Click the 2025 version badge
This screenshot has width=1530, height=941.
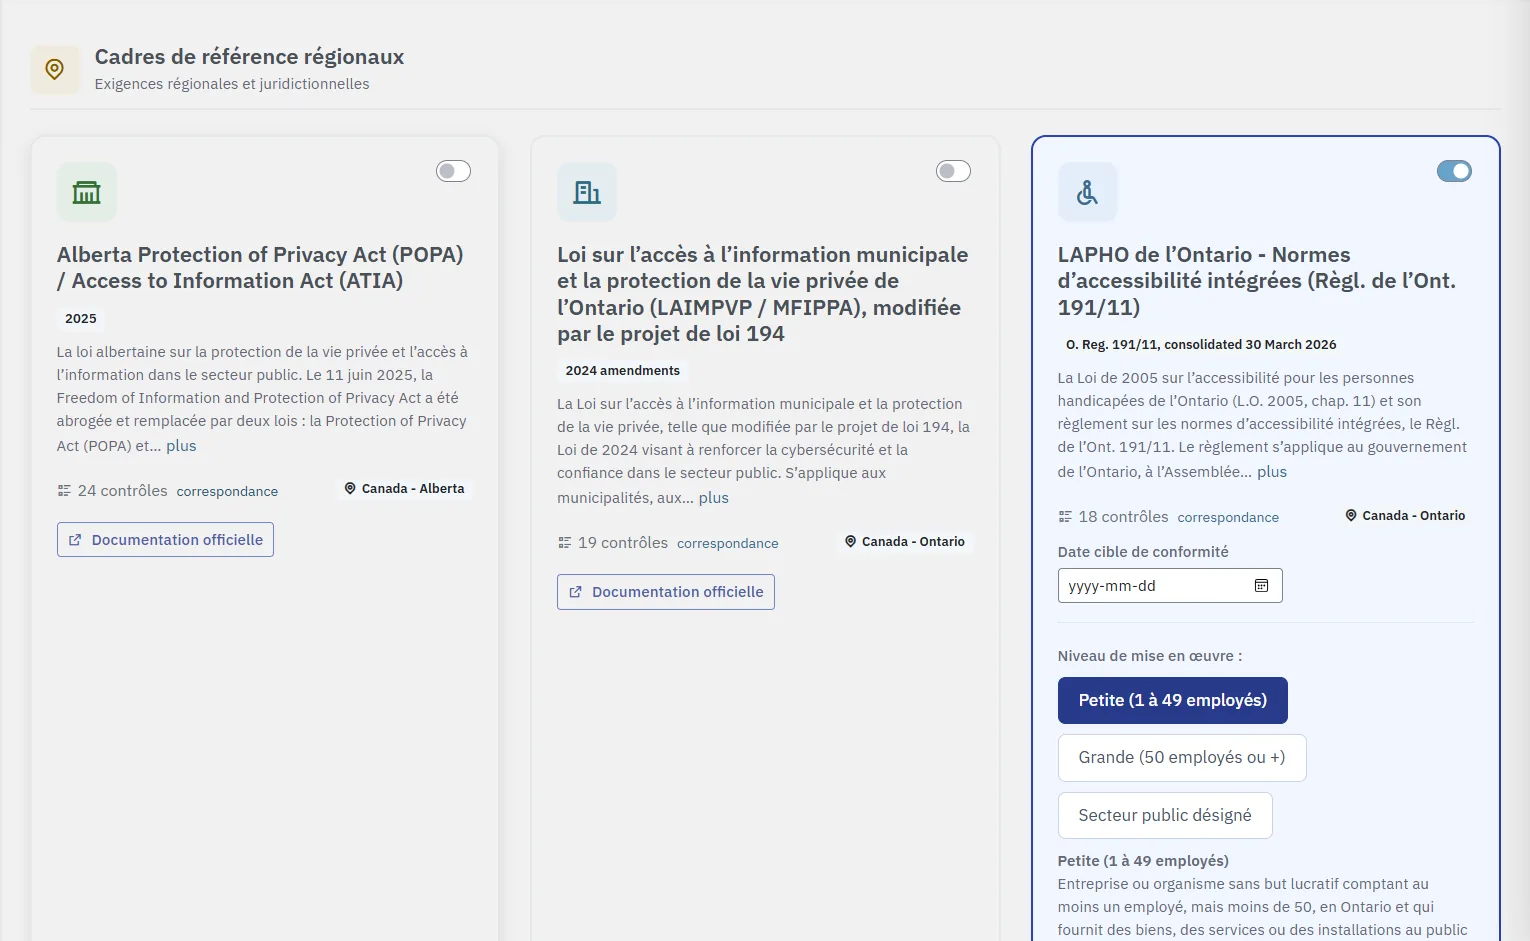(x=81, y=319)
